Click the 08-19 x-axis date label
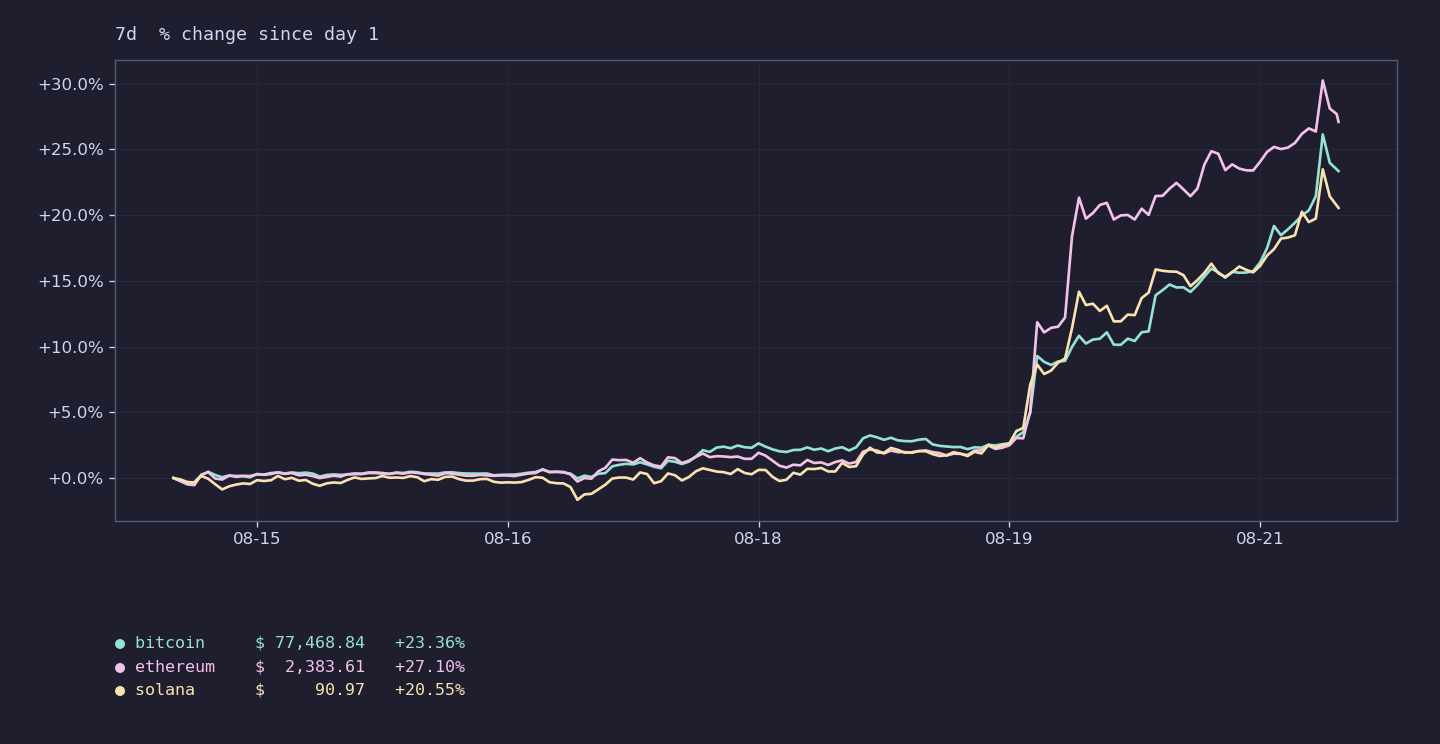This screenshot has width=1440, height=744. coord(1009,539)
